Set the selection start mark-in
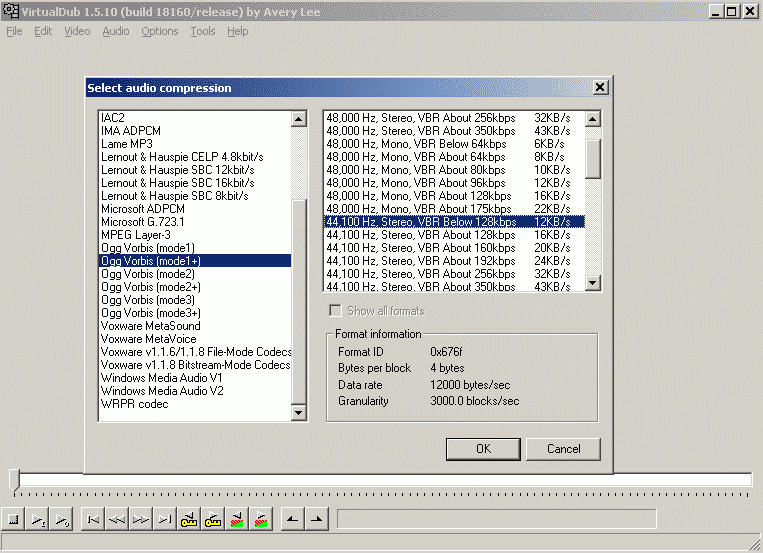Screen dimensions: 763x553 [292, 519]
